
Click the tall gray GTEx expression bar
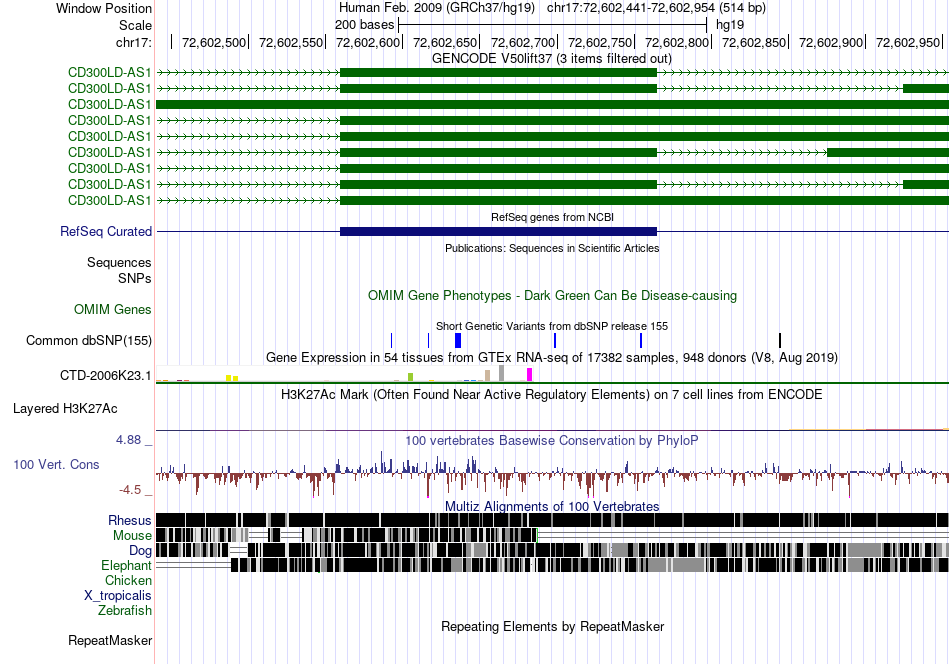(501, 373)
